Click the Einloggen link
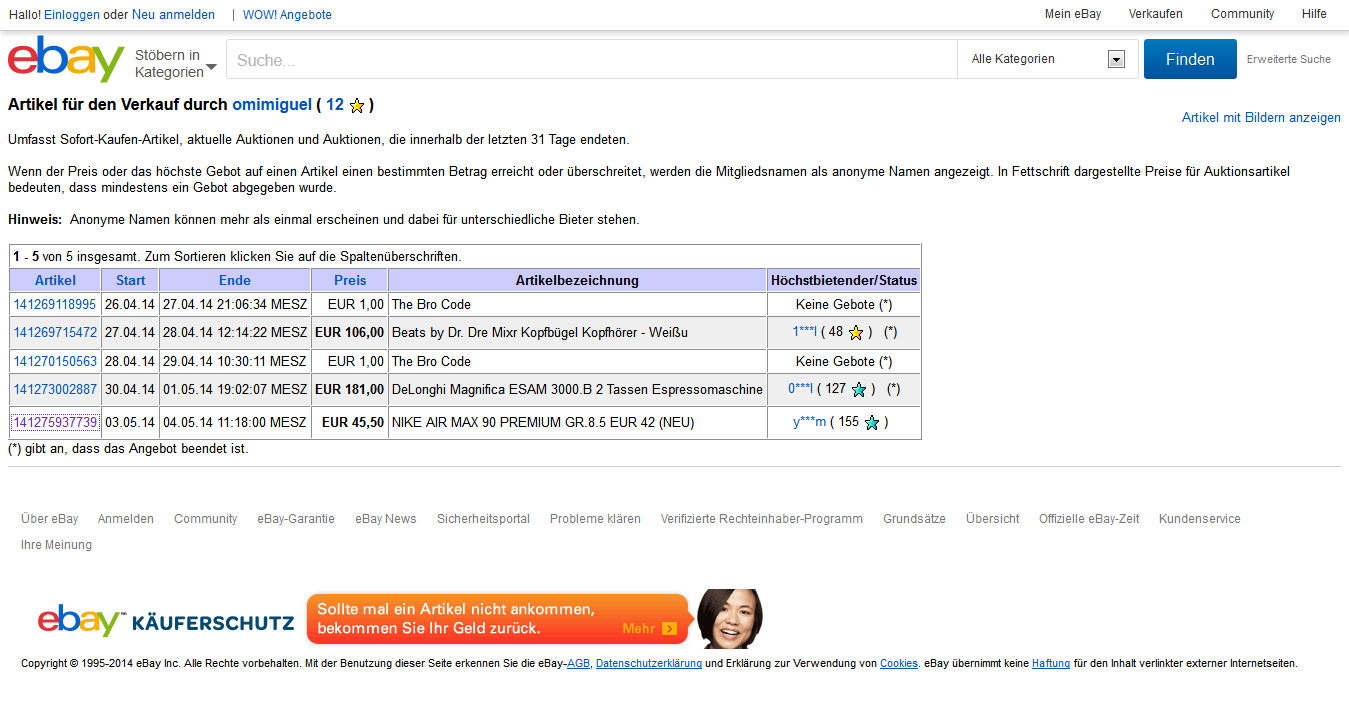 pyautogui.click(x=72, y=15)
